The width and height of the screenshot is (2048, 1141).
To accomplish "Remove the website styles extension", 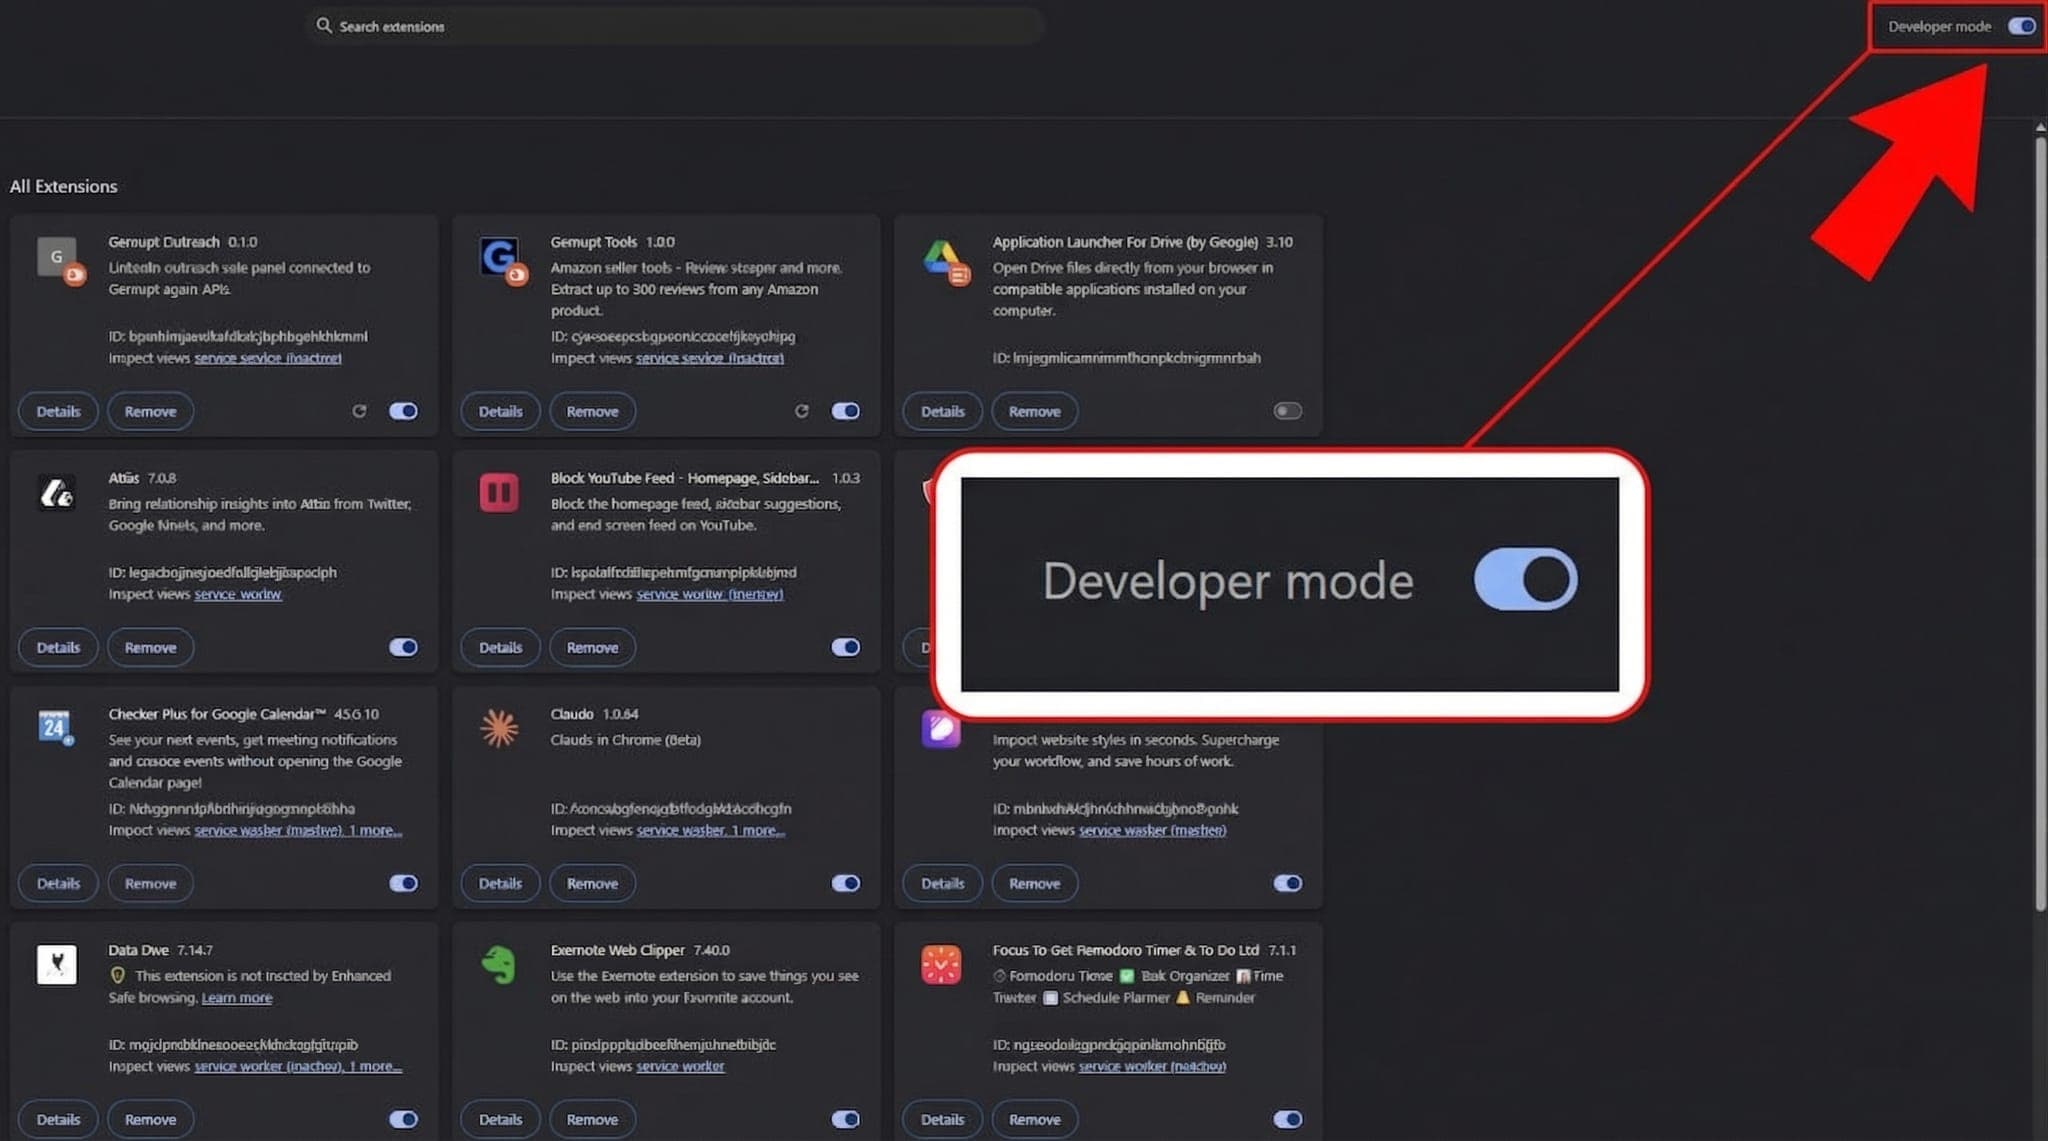I will pos(1034,883).
